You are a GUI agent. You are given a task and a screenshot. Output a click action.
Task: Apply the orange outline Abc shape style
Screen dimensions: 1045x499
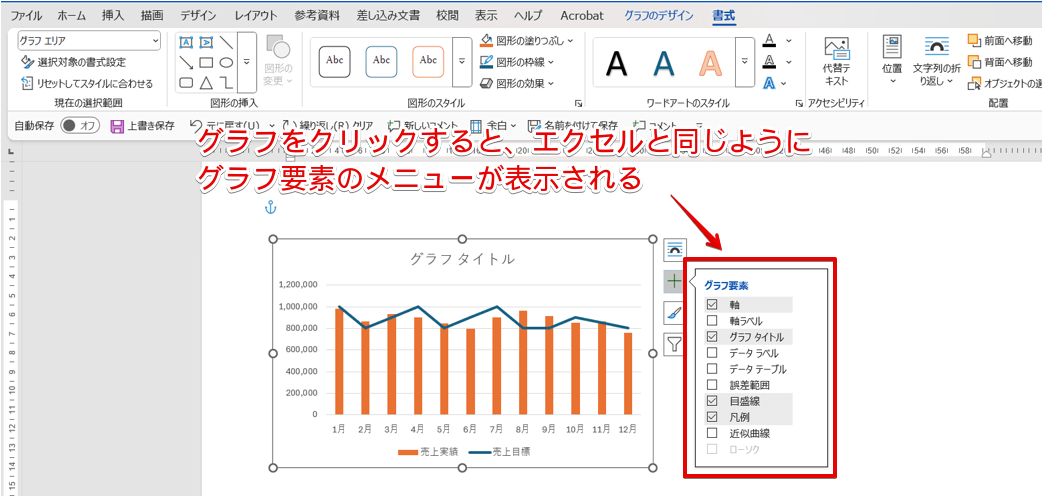point(428,61)
